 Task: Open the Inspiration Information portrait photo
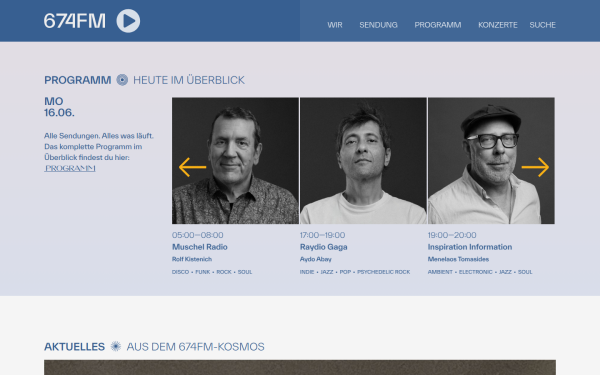[x=491, y=161]
